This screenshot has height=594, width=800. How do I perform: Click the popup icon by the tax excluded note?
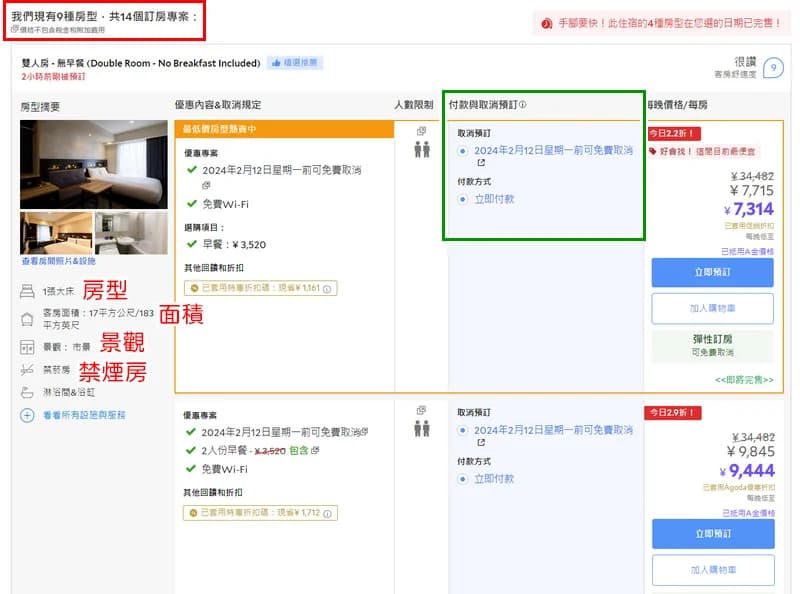15,29
